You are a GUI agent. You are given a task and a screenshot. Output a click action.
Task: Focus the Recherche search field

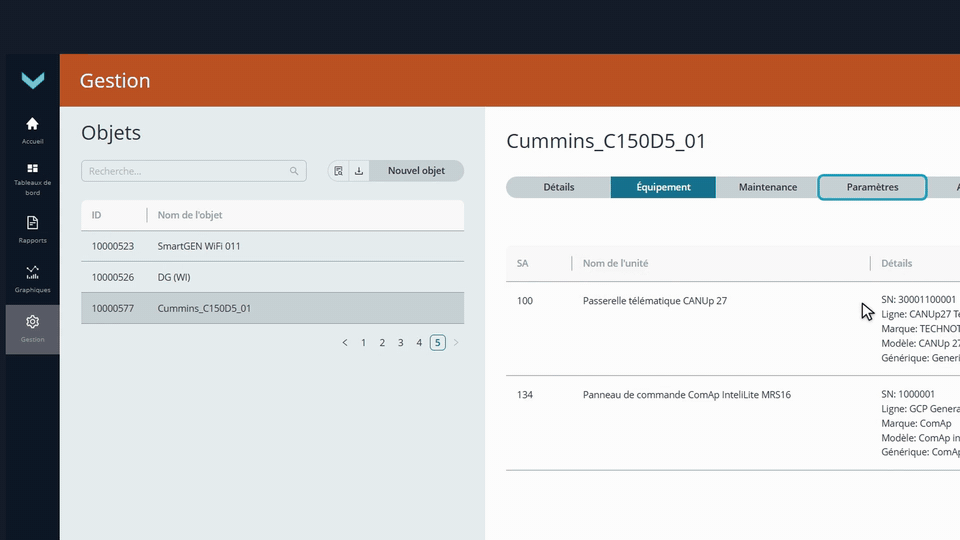(193, 171)
